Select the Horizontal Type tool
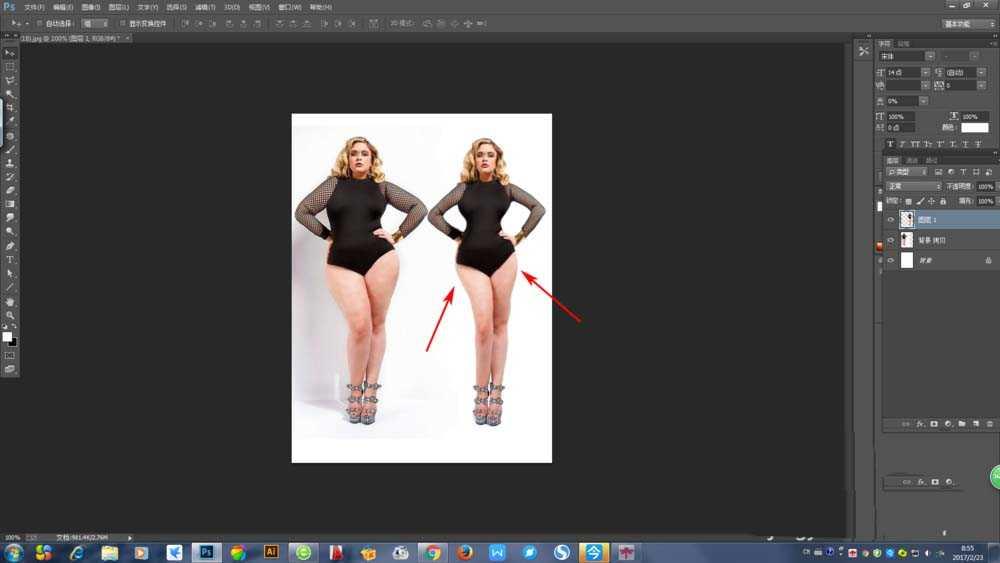This screenshot has width=1000, height=563. 10,259
